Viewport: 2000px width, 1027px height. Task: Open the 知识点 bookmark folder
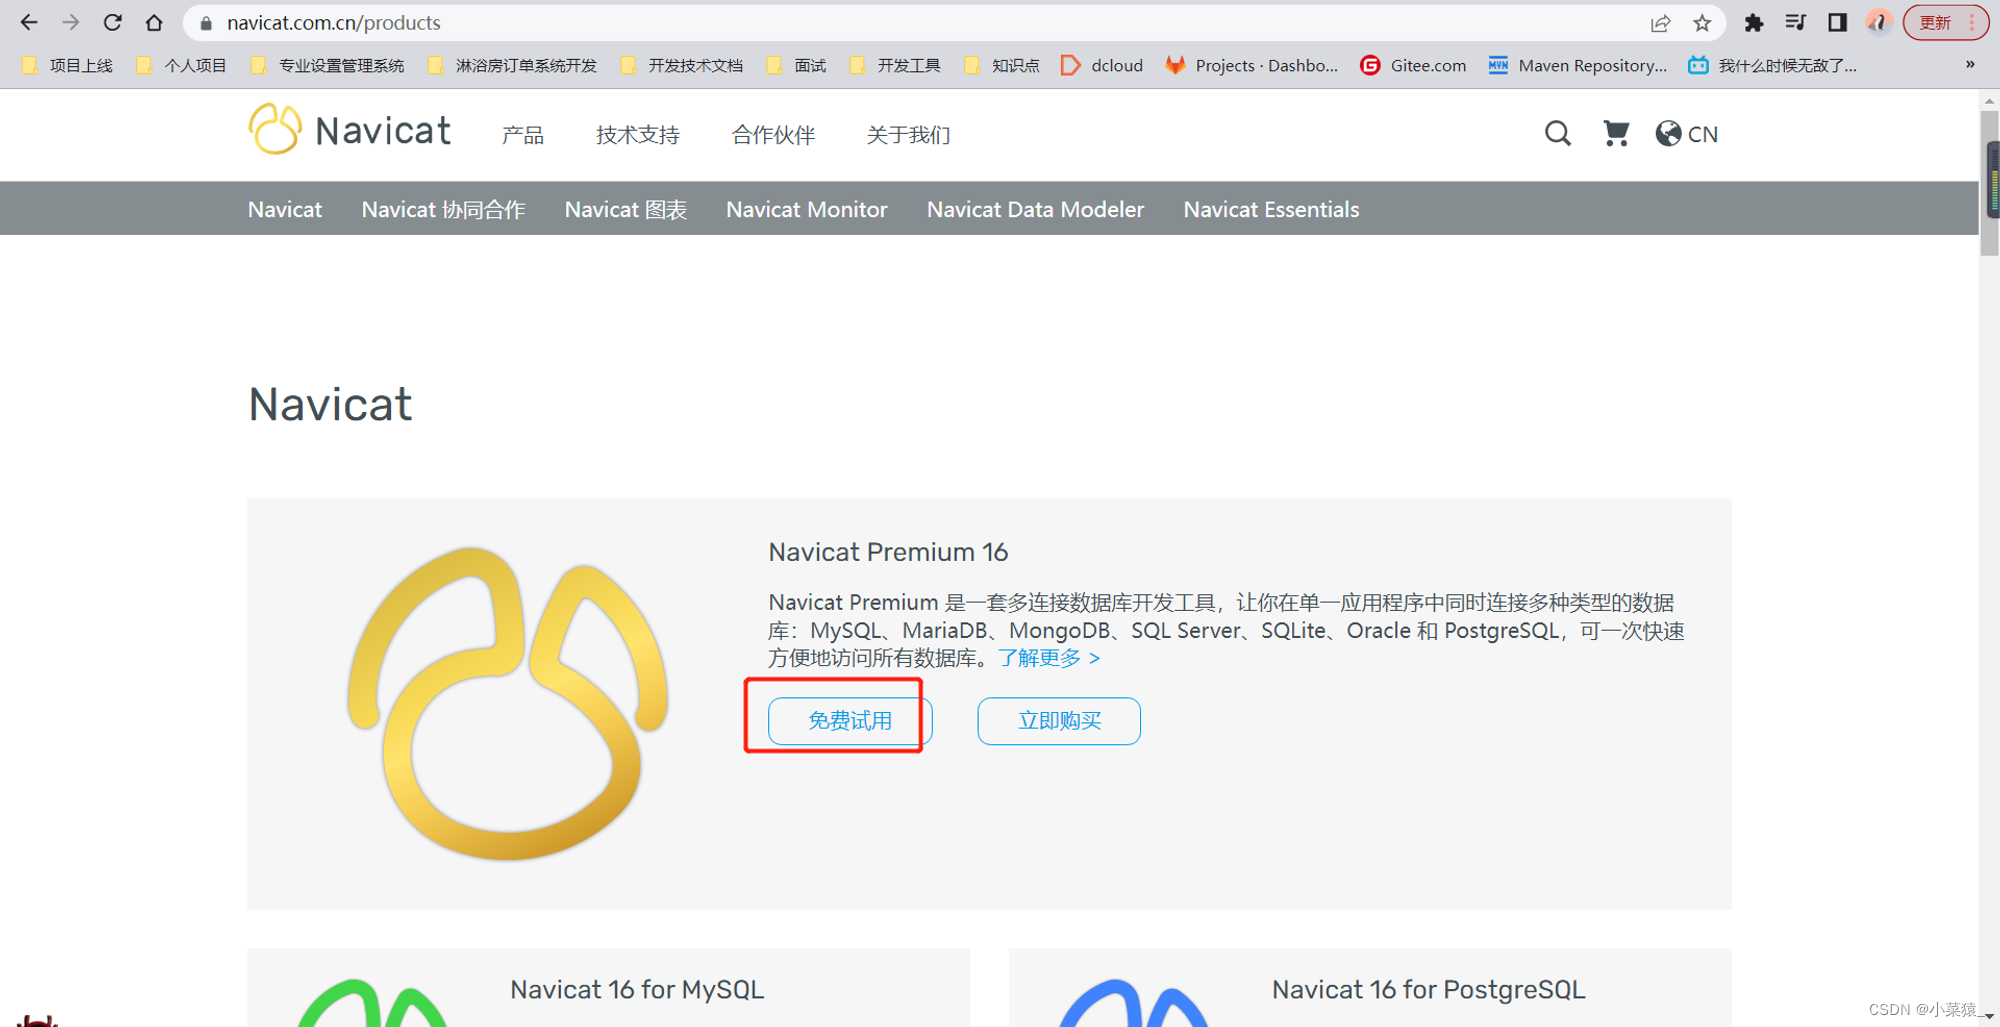click(x=1002, y=65)
